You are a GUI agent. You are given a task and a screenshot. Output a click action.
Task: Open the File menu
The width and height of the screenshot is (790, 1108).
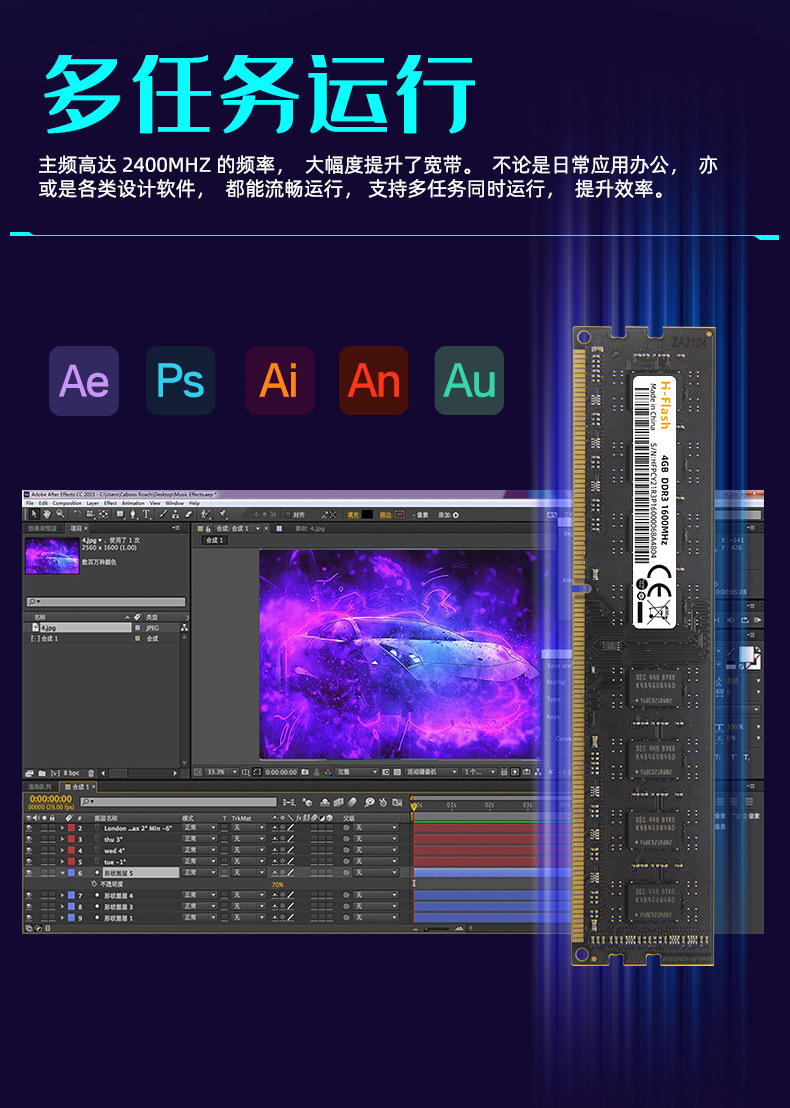pyautogui.click(x=30, y=503)
